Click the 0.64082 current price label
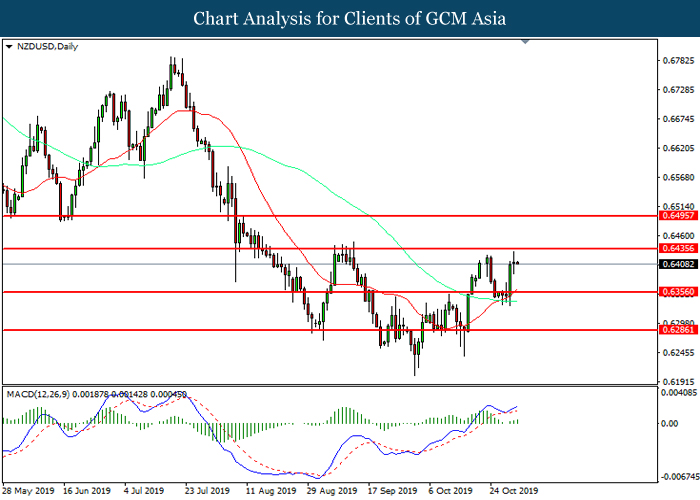700x500 pixels. 679,264
